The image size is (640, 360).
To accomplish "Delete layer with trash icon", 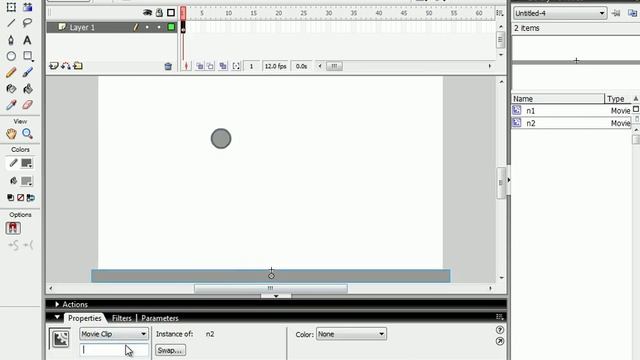I will [x=168, y=66].
